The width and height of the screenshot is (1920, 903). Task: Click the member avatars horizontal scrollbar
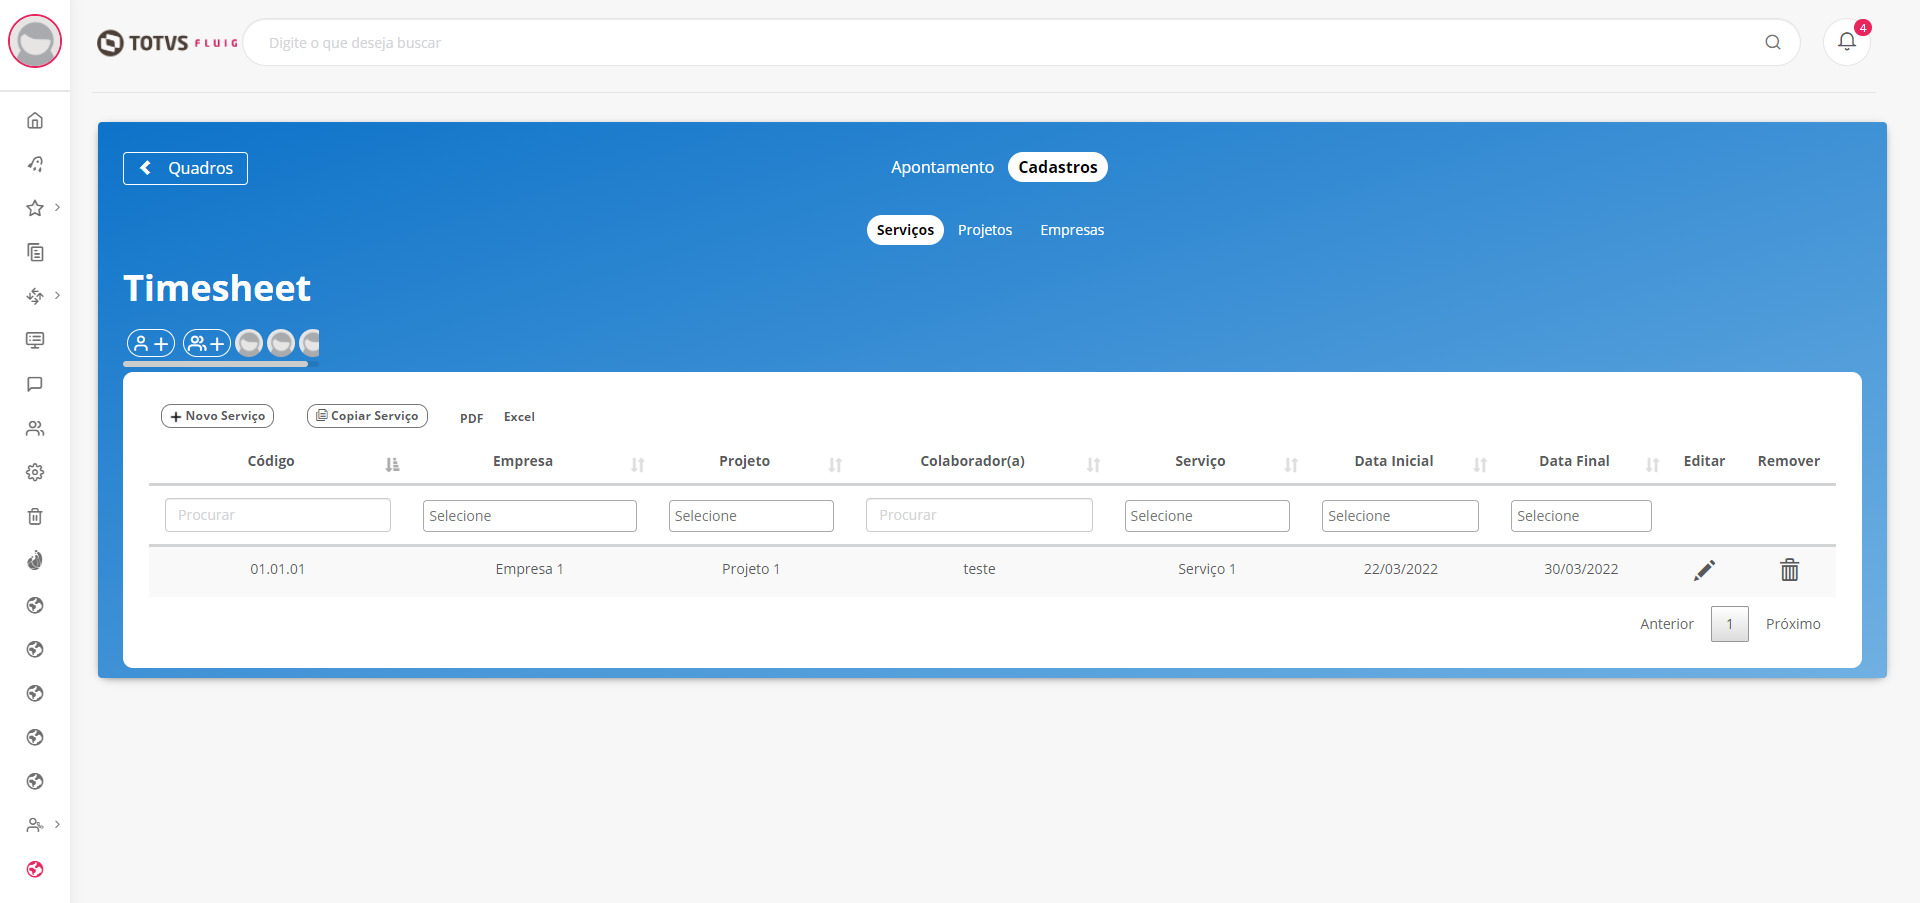[215, 365]
